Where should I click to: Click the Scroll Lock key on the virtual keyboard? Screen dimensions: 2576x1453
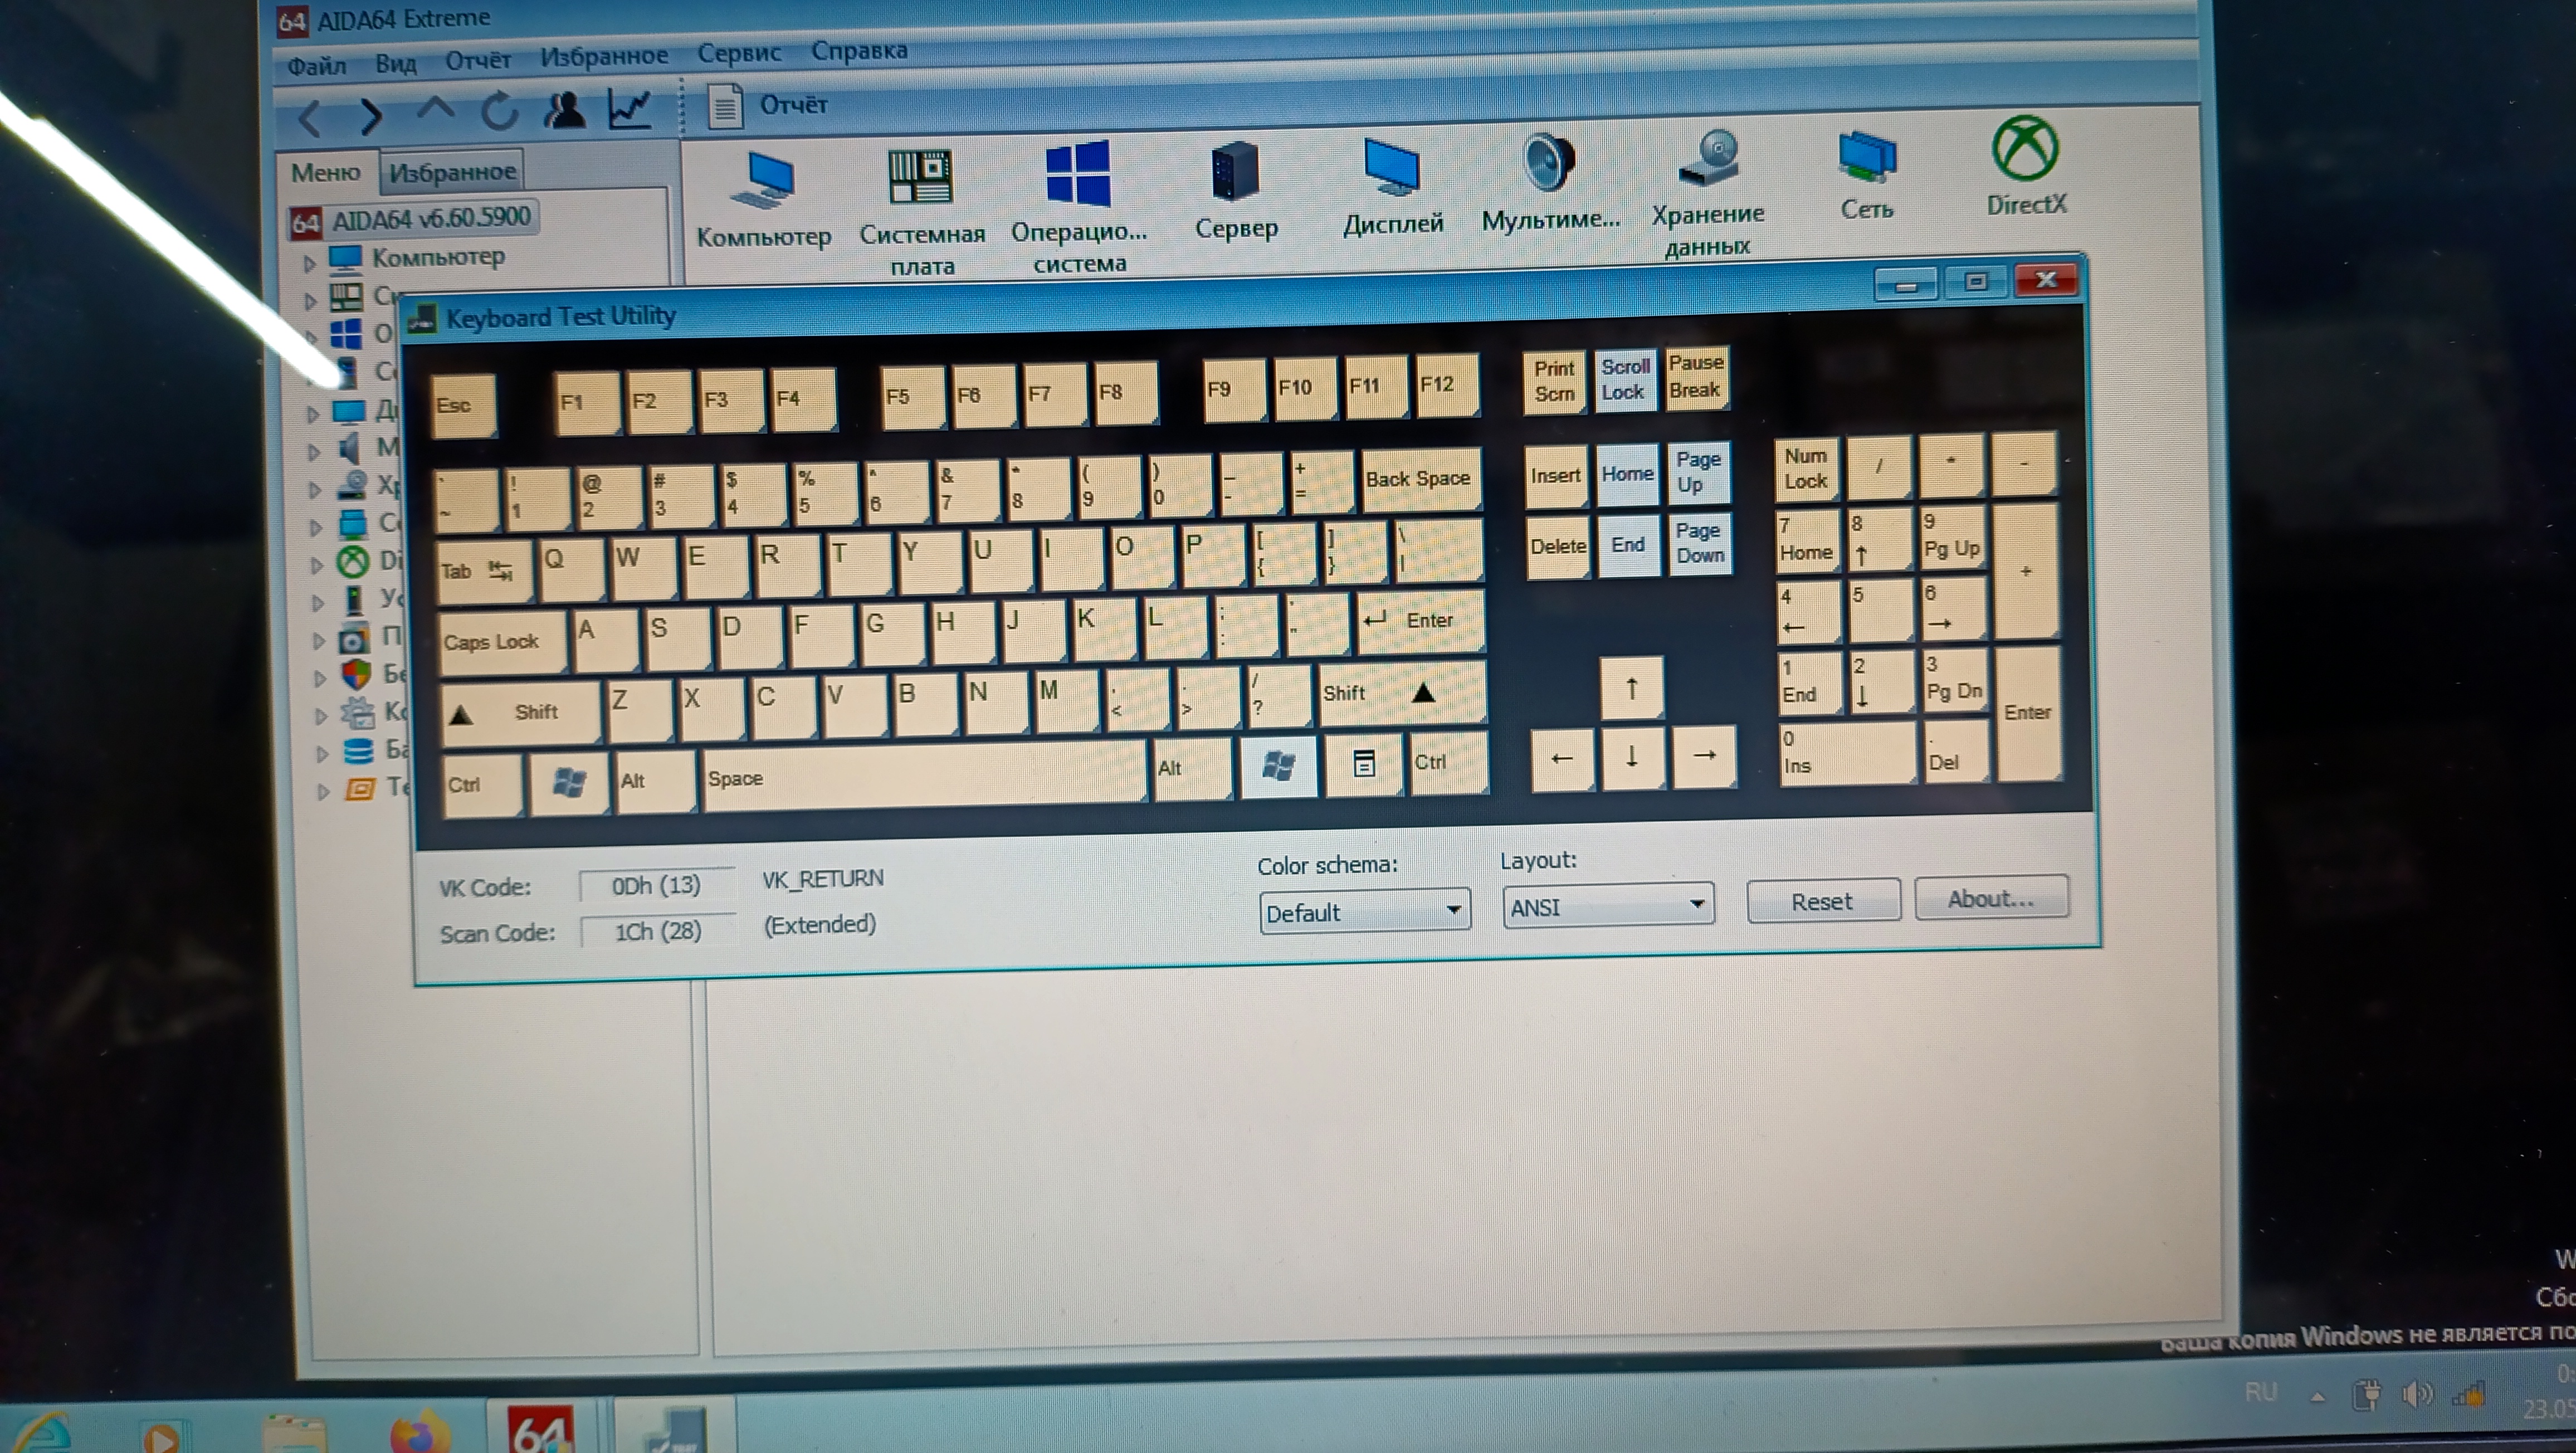tap(1625, 379)
